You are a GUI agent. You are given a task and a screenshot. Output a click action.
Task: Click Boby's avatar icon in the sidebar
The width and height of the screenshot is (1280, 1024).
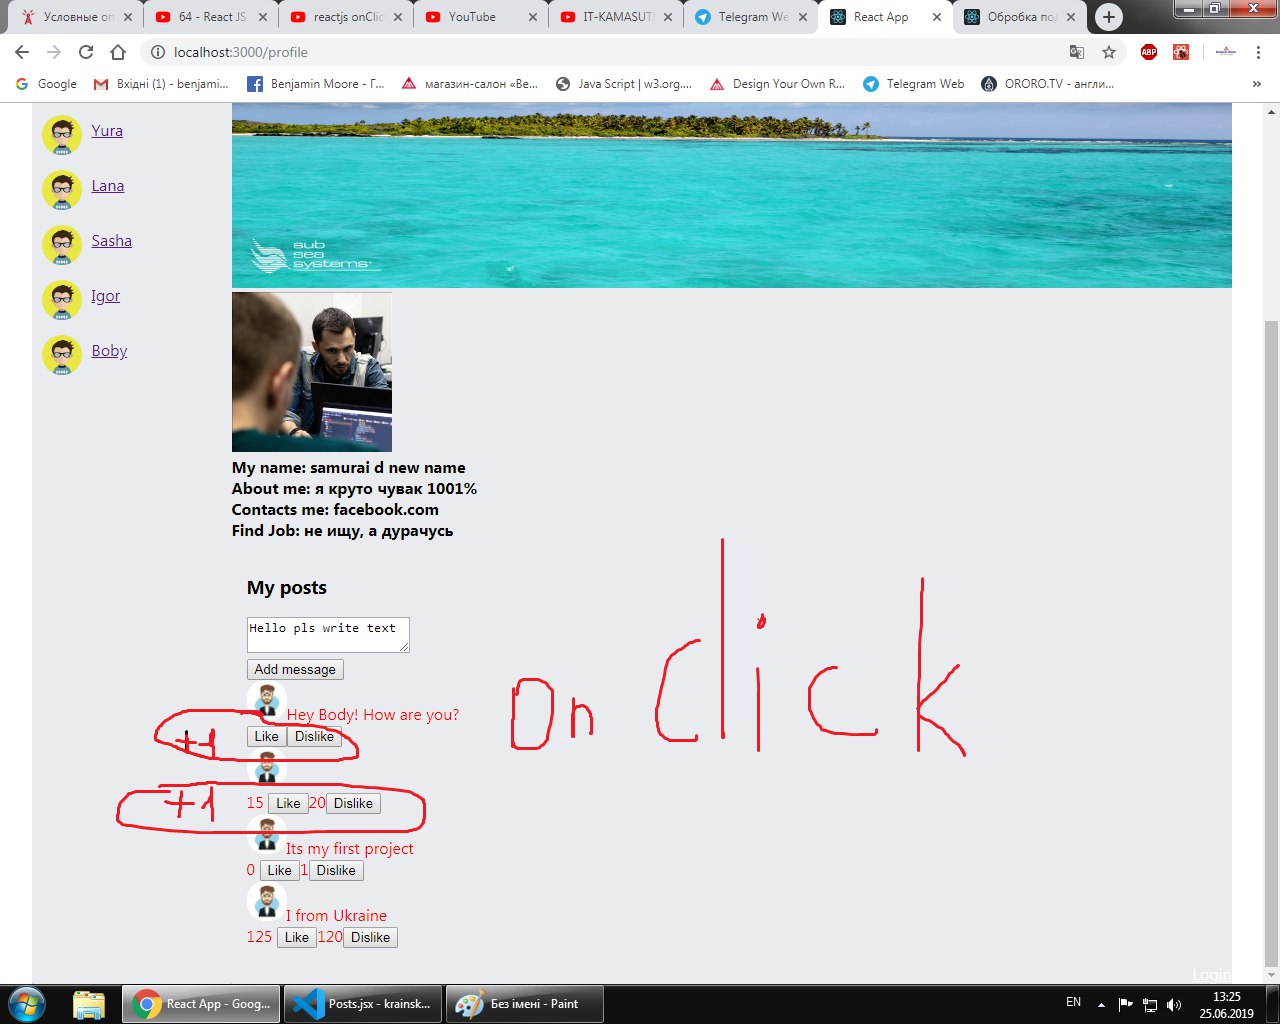(62, 354)
